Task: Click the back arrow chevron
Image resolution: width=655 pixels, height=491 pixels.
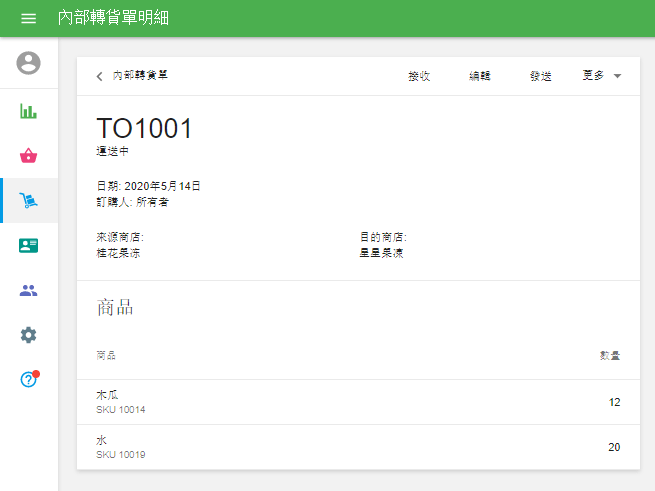Action: pyautogui.click(x=99, y=76)
